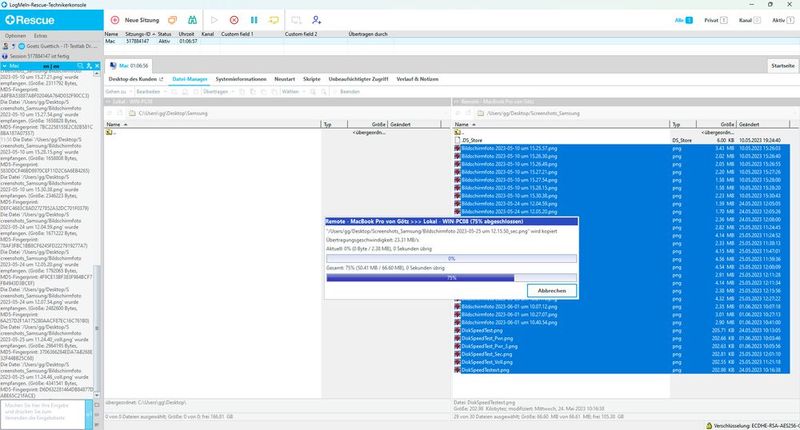Click the Abbrechen button in transfer dialog

click(551, 290)
